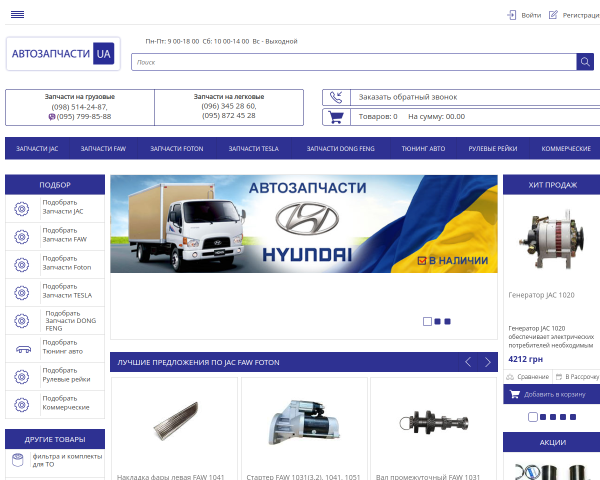Viewport: 600px width, 480px height.
Task: Select fifth Хит продаж slide dot
Action: tap(573, 417)
